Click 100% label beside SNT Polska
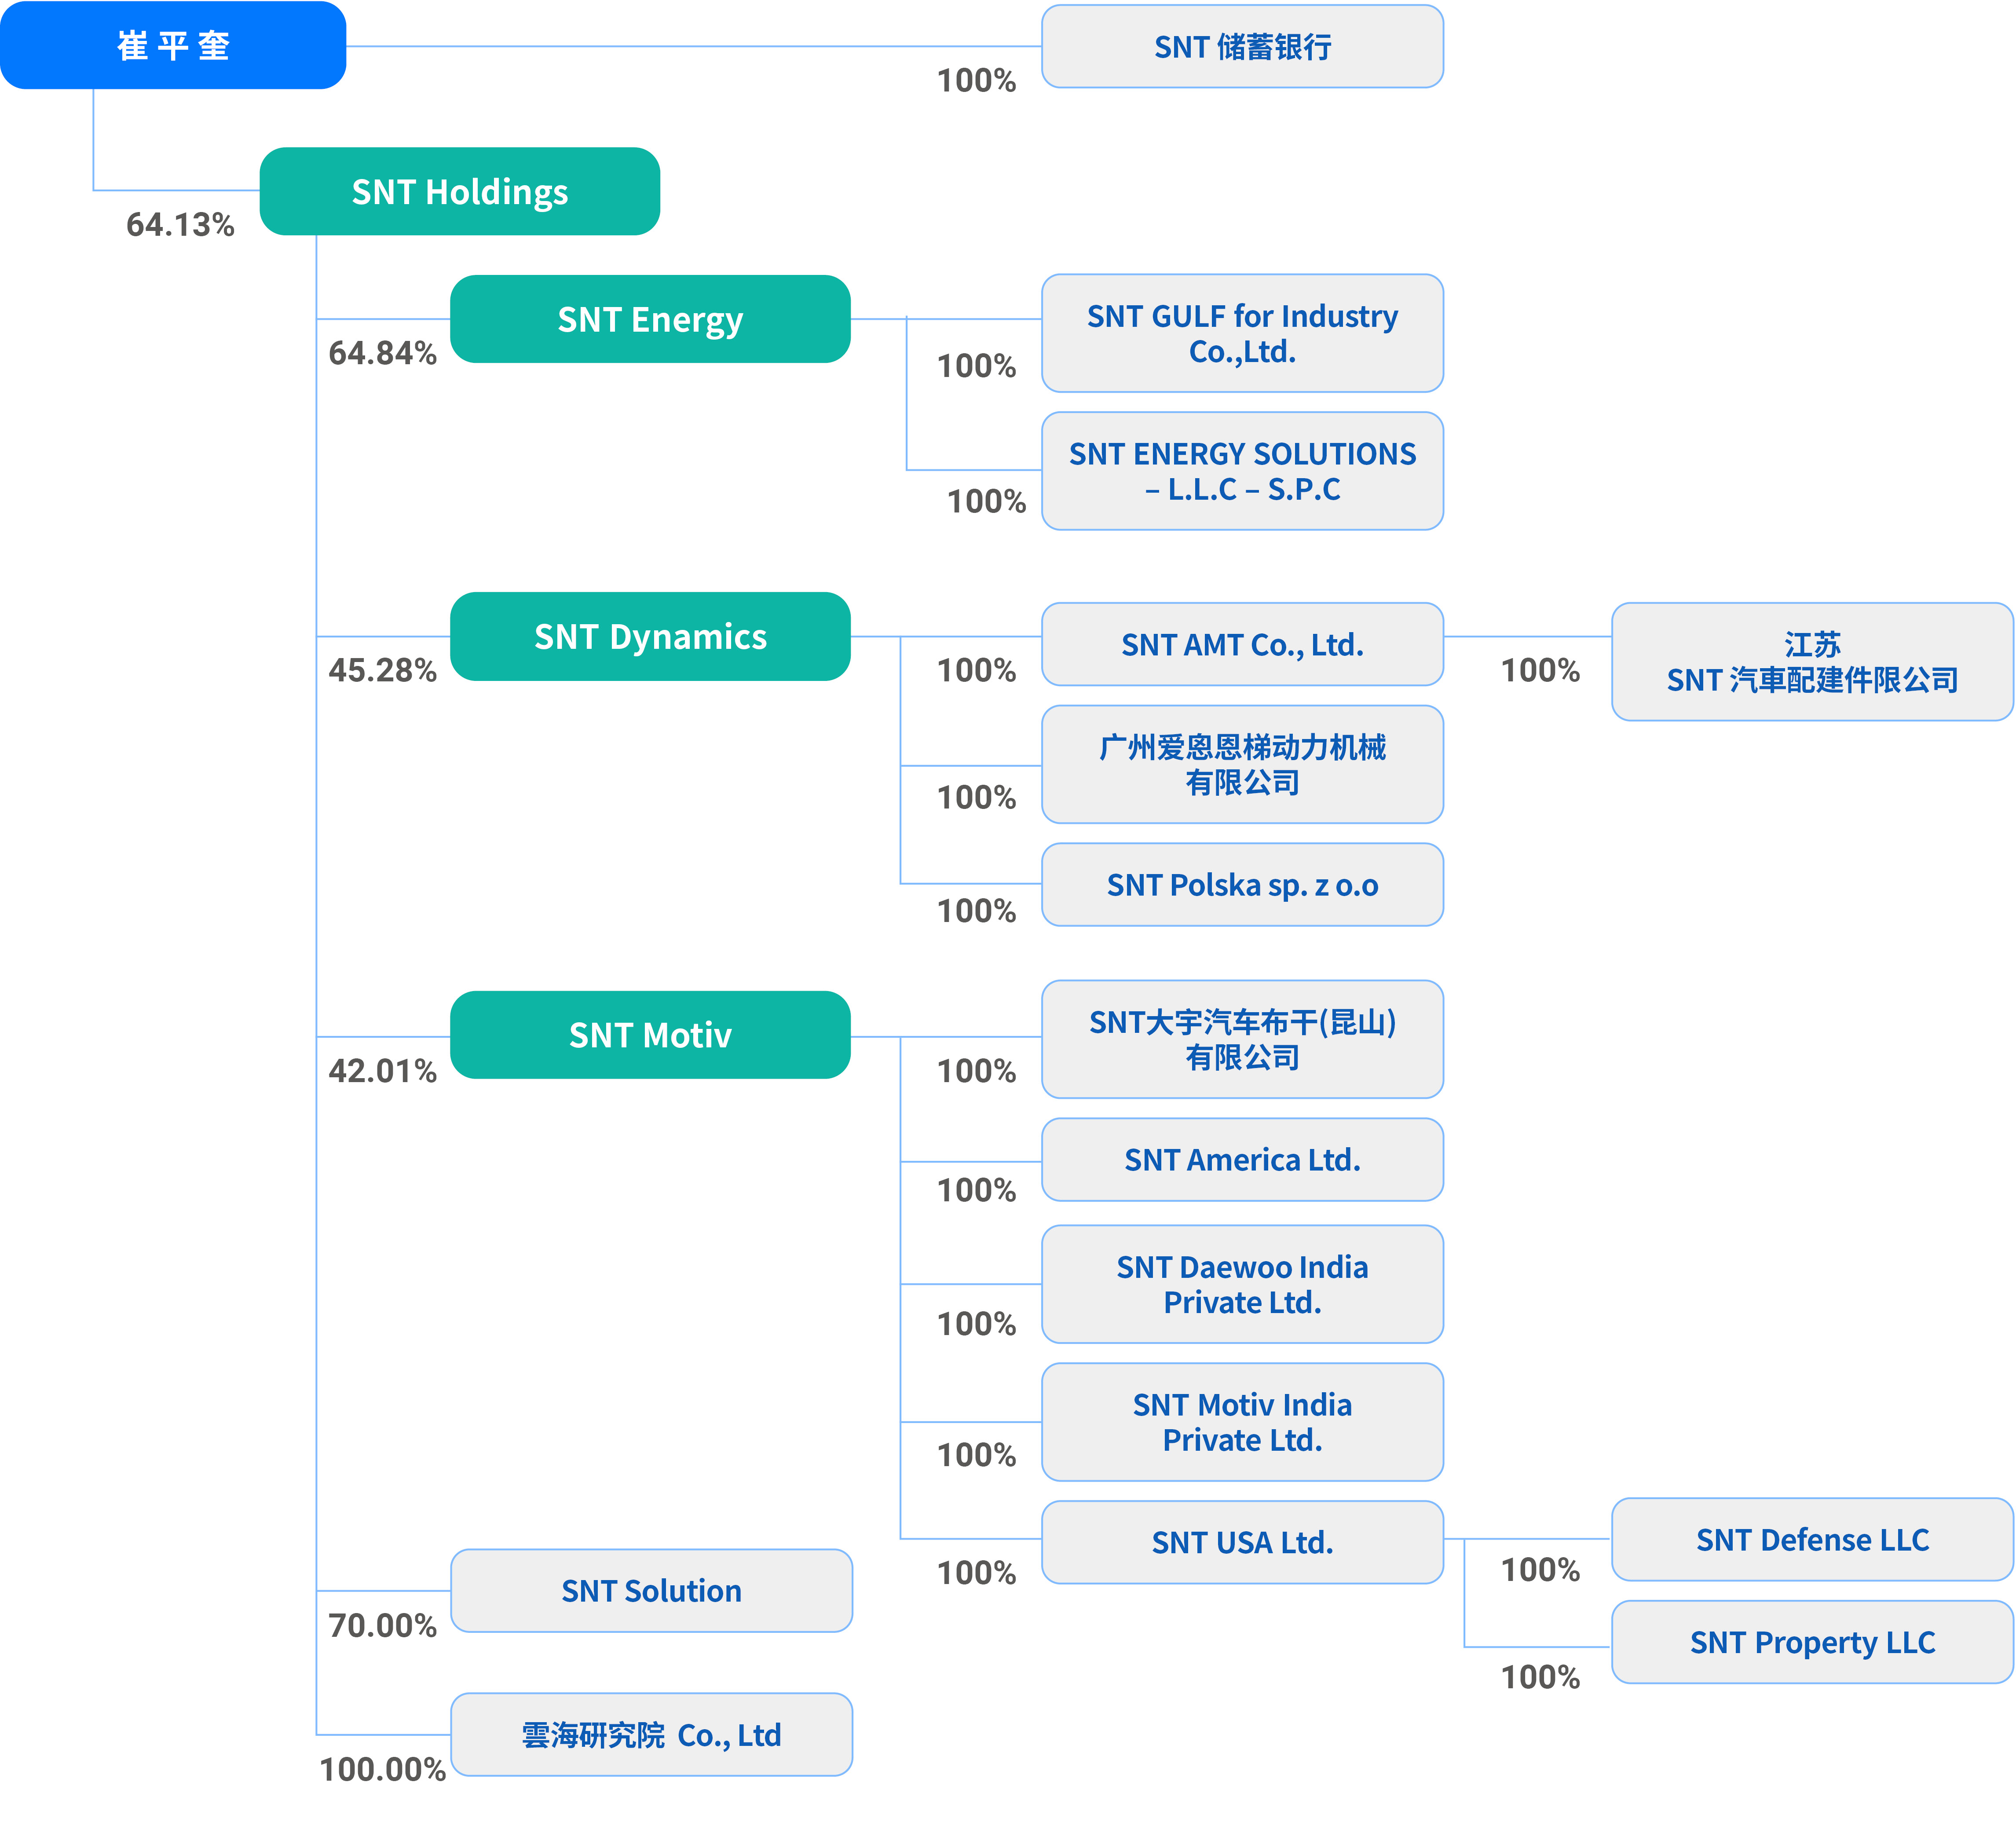2016x1833 pixels. [977, 910]
